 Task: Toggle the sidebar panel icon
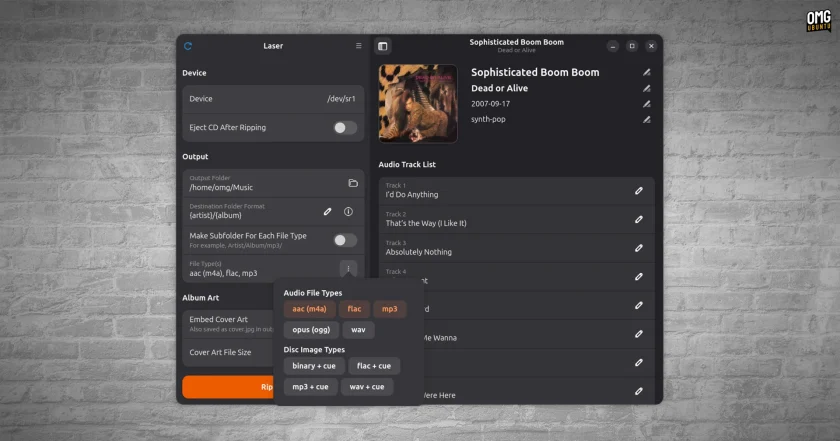382,46
